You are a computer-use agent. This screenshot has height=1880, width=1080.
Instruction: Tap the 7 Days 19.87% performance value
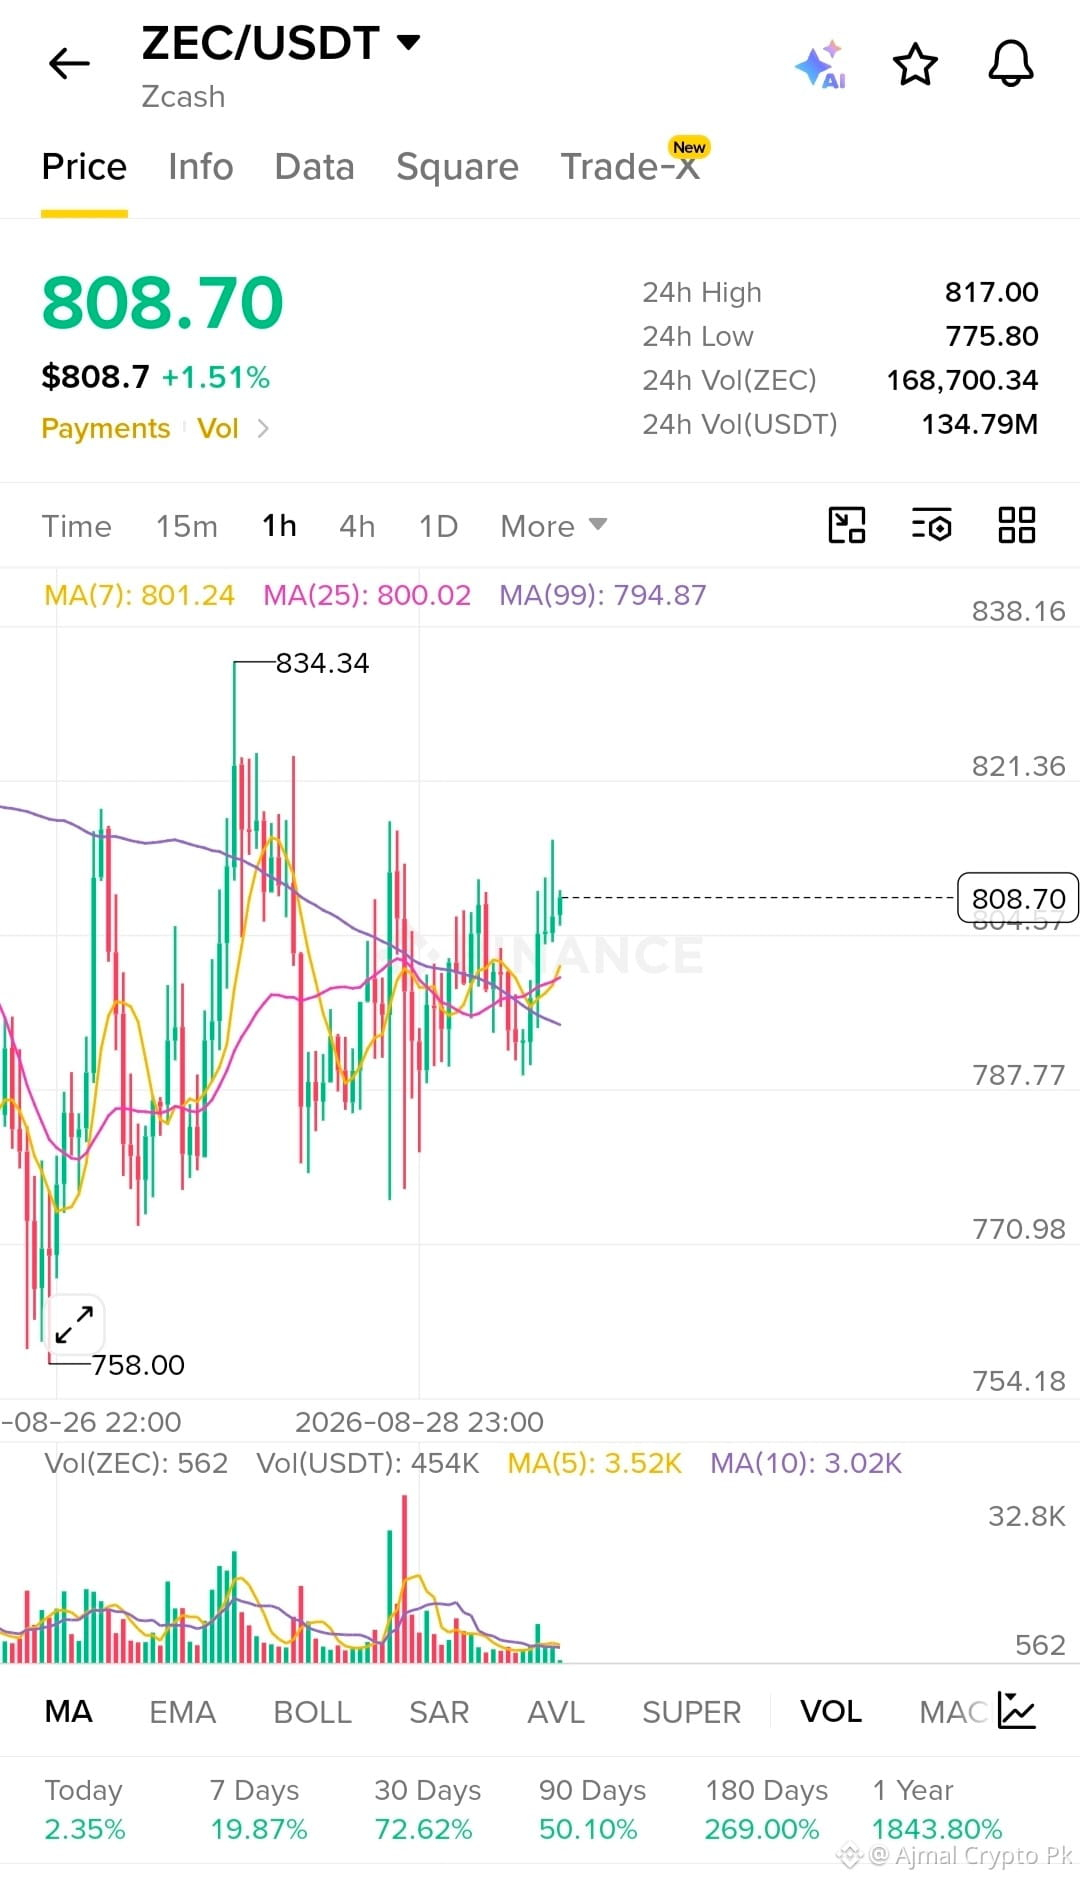pyautogui.click(x=259, y=1829)
